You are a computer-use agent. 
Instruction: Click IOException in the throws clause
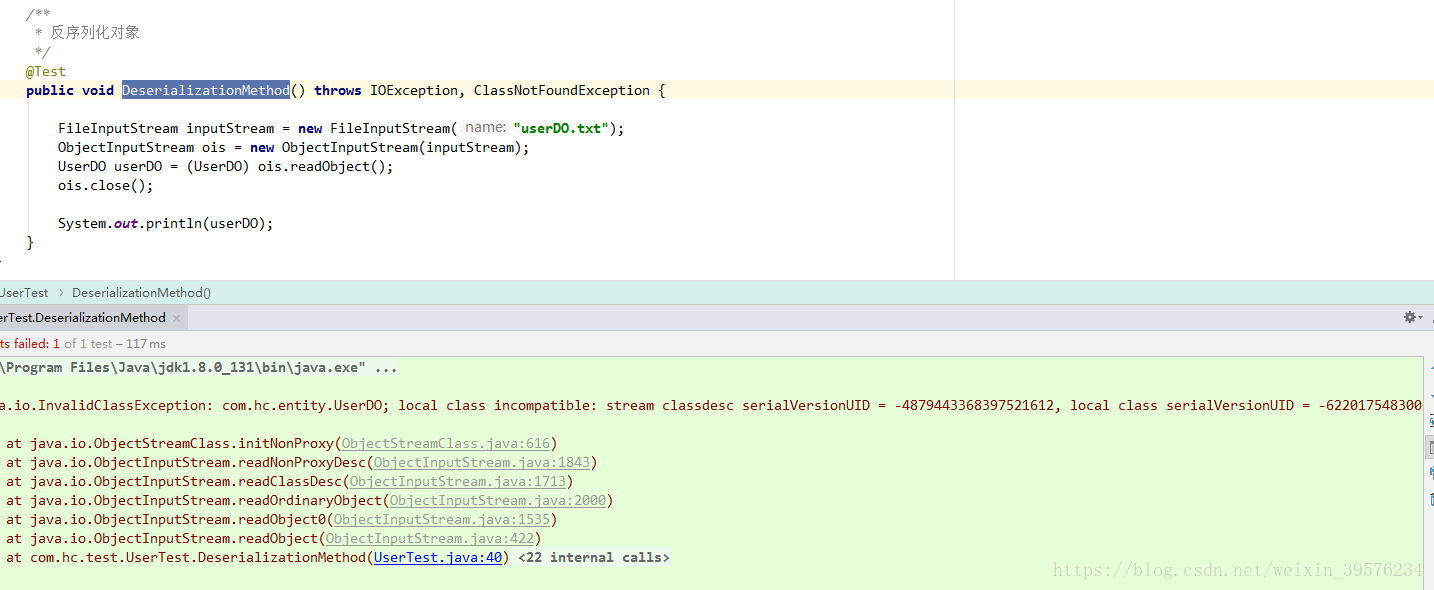coord(414,91)
